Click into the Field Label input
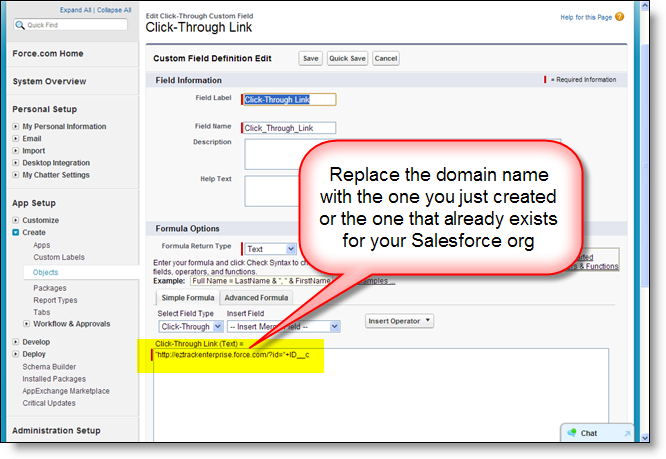 pos(289,99)
